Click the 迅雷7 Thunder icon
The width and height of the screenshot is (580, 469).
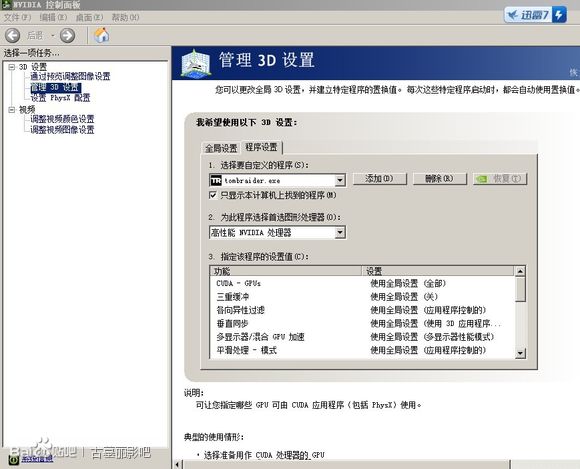point(535,15)
